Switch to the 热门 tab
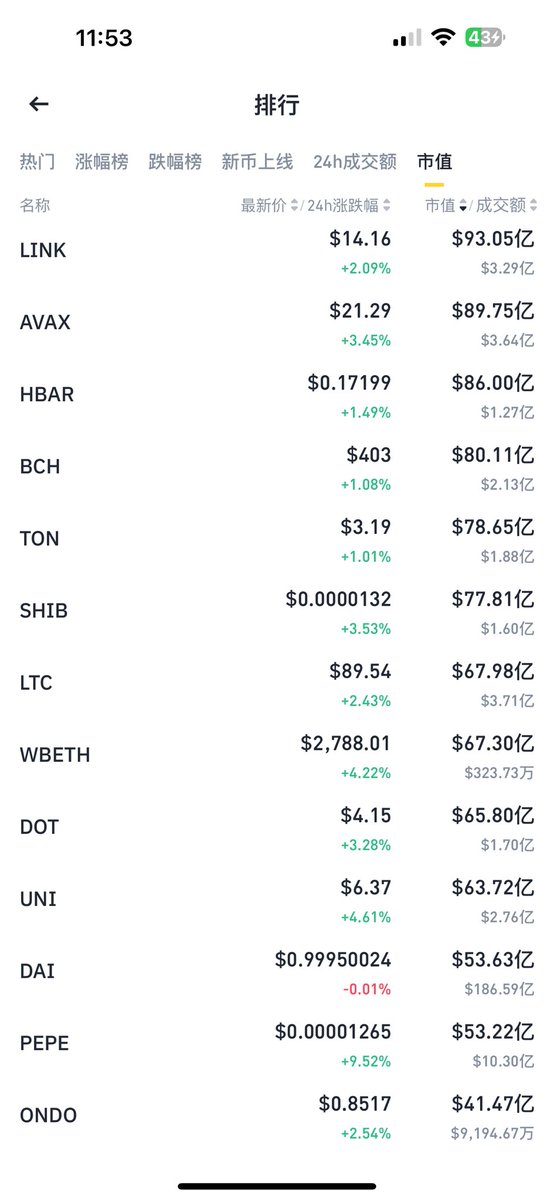This screenshot has height=1200, width=554. coord(37,161)
